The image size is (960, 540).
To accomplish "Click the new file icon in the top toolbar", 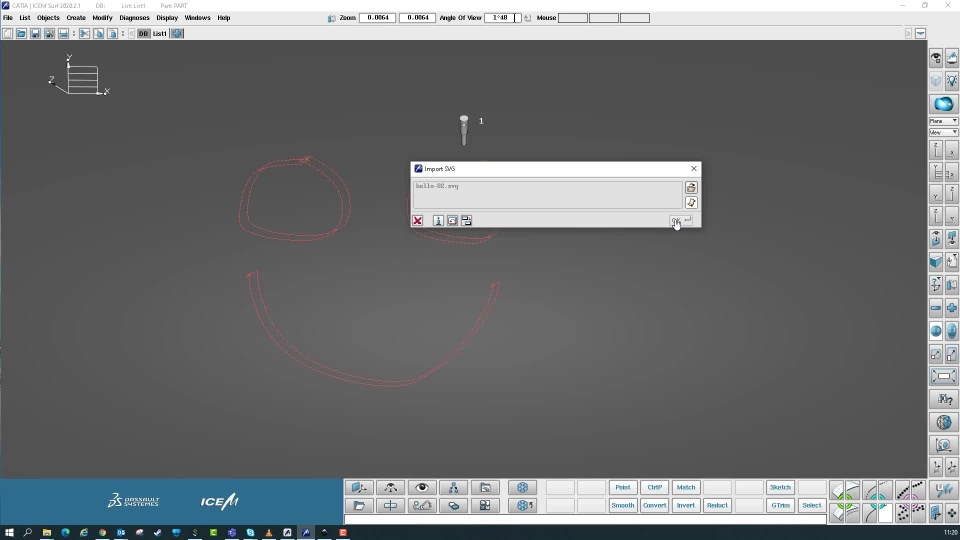I will [7, 34].
